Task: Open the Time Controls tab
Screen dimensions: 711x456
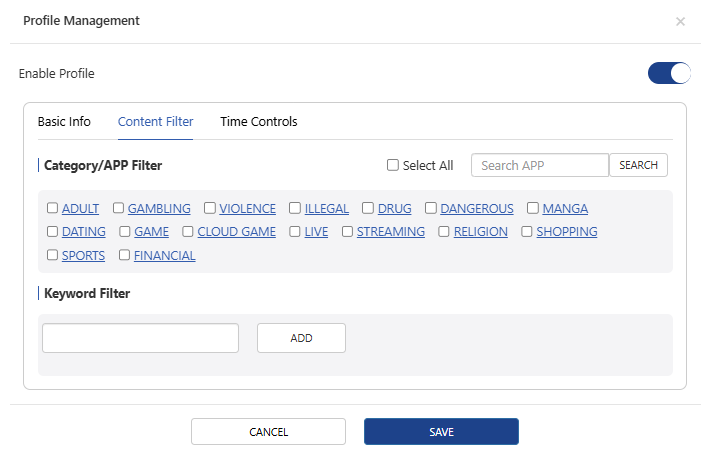Action: tap(258, 122)
